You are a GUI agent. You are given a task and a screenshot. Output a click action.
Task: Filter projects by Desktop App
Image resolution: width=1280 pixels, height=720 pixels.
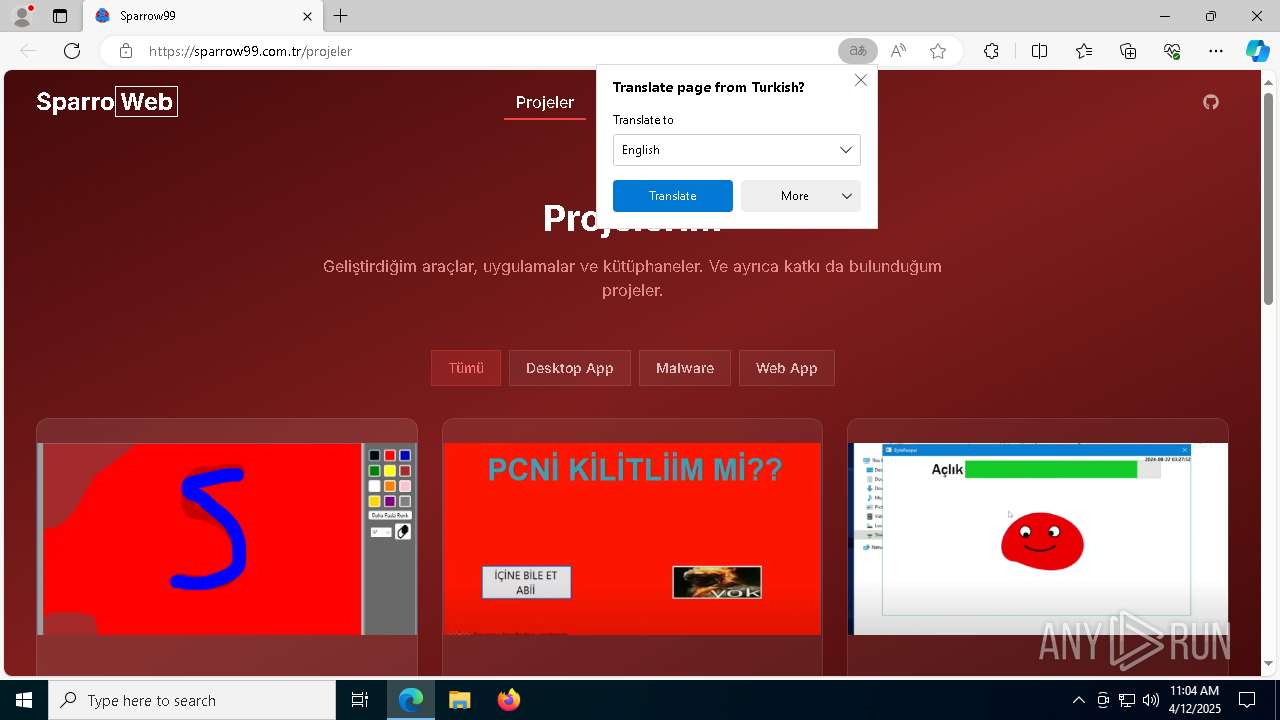pos(570,368)
